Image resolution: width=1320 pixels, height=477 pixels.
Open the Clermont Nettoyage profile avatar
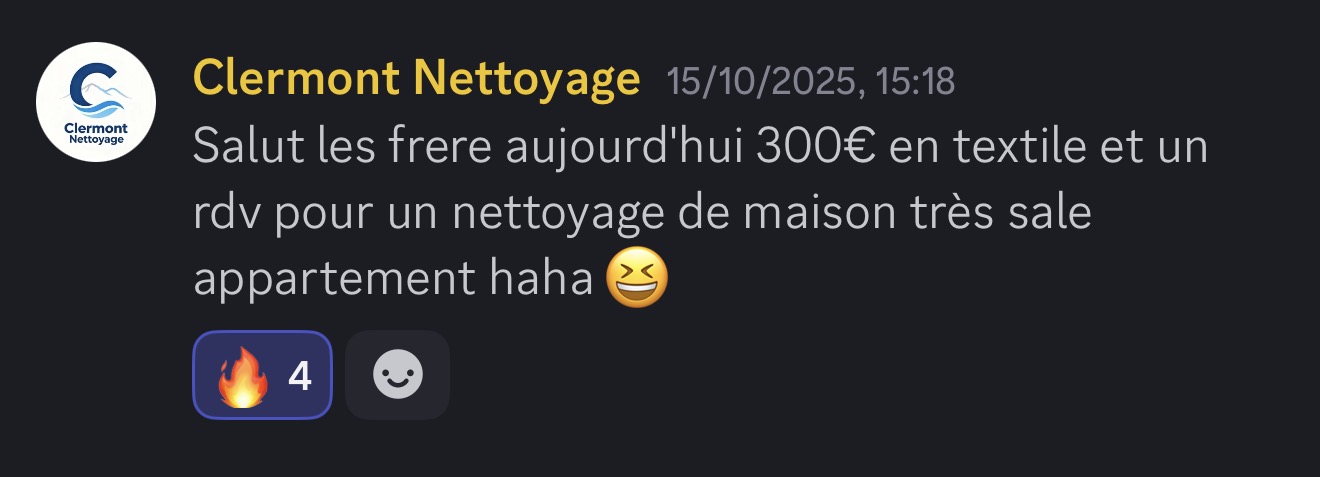96,102
